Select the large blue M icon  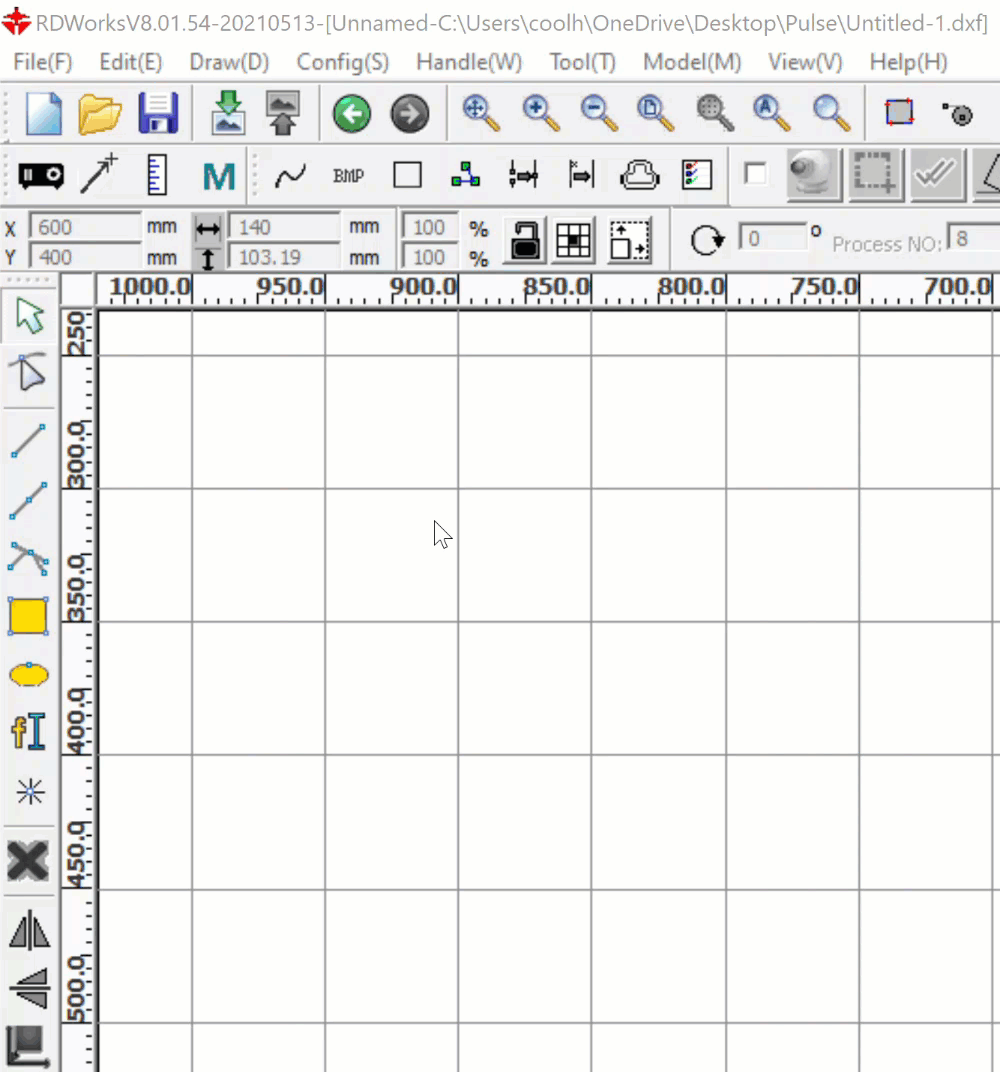pos(219,176)
